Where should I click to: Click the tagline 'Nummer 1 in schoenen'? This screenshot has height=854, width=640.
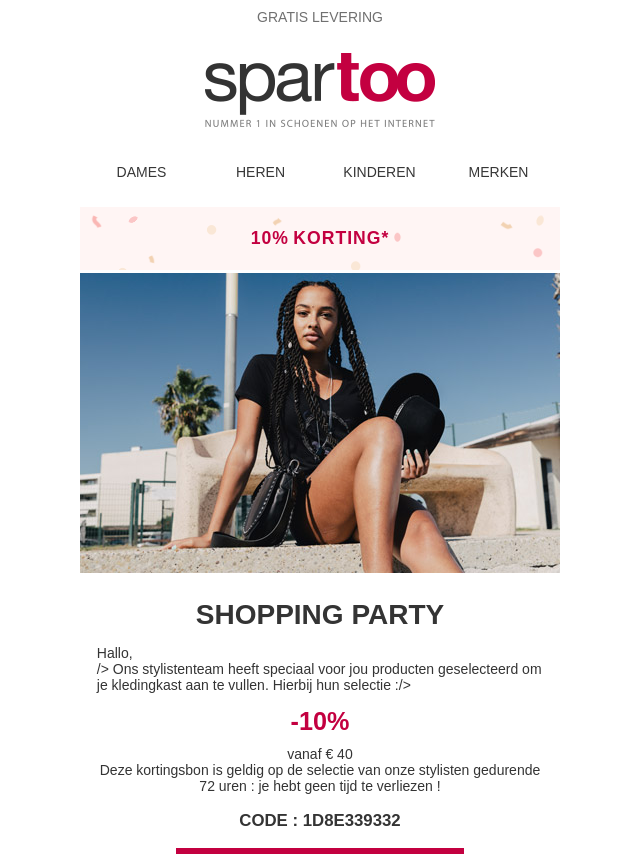320,124
